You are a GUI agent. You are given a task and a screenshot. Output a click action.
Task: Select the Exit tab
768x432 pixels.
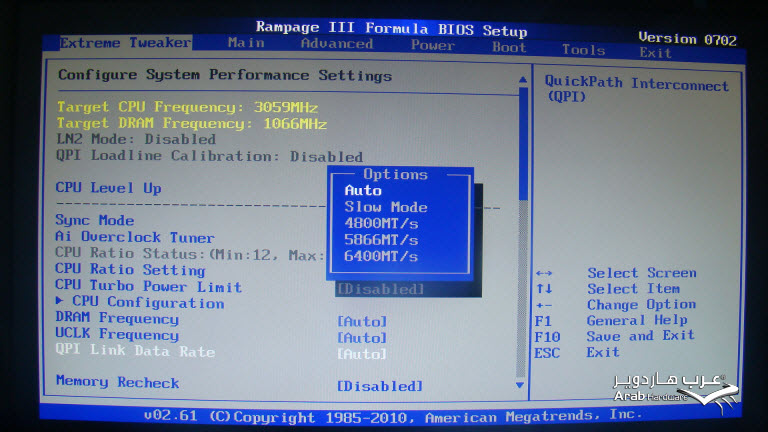pos(655,52)
